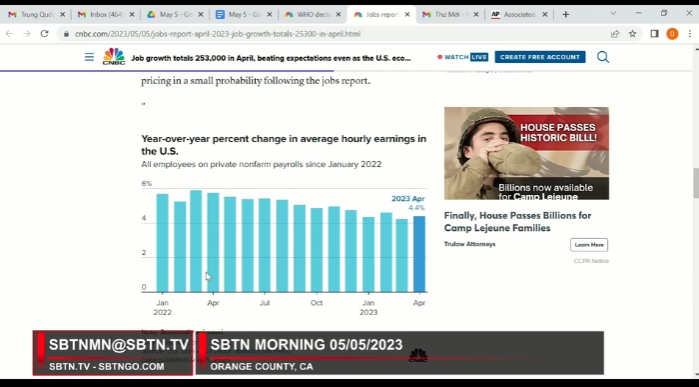Viewport: 699px width, 387px height.
Task: Open the CNBC site search magnifier
Action: click(x=603, y=57)
